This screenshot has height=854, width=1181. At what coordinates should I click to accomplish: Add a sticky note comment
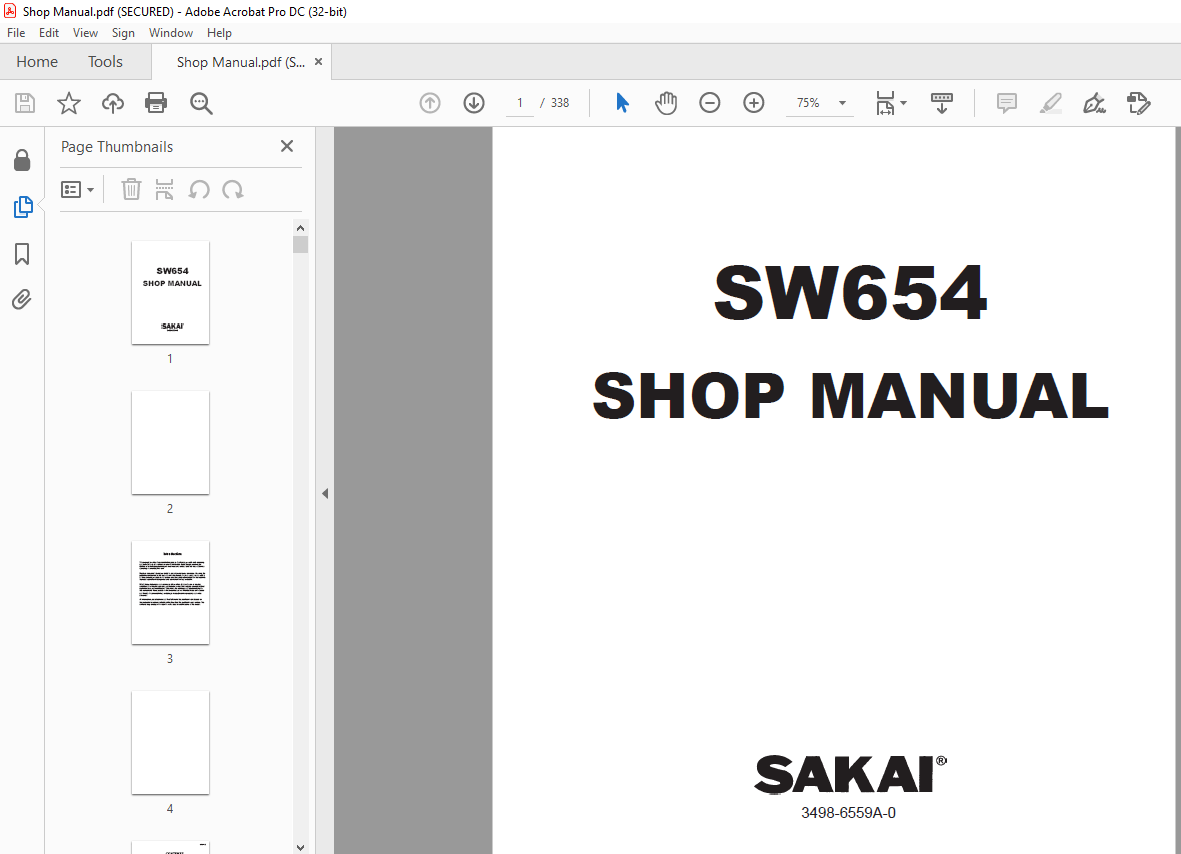tap(1006, 103)
